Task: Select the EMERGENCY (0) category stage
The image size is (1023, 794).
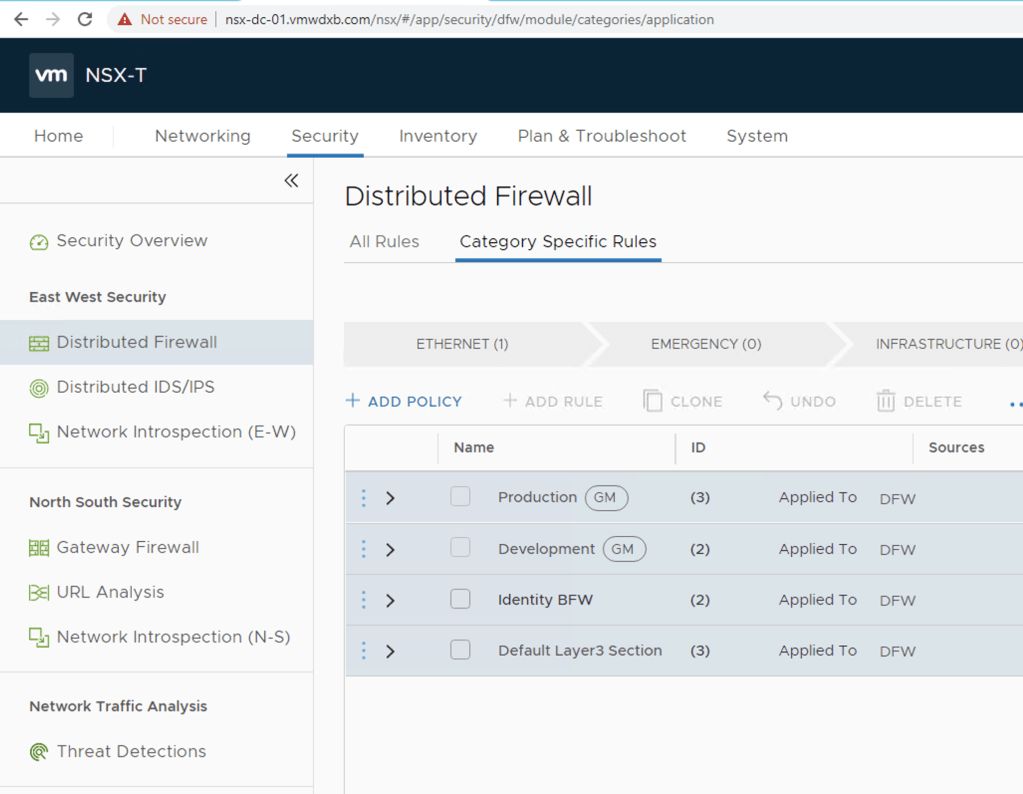Action: 706,344
